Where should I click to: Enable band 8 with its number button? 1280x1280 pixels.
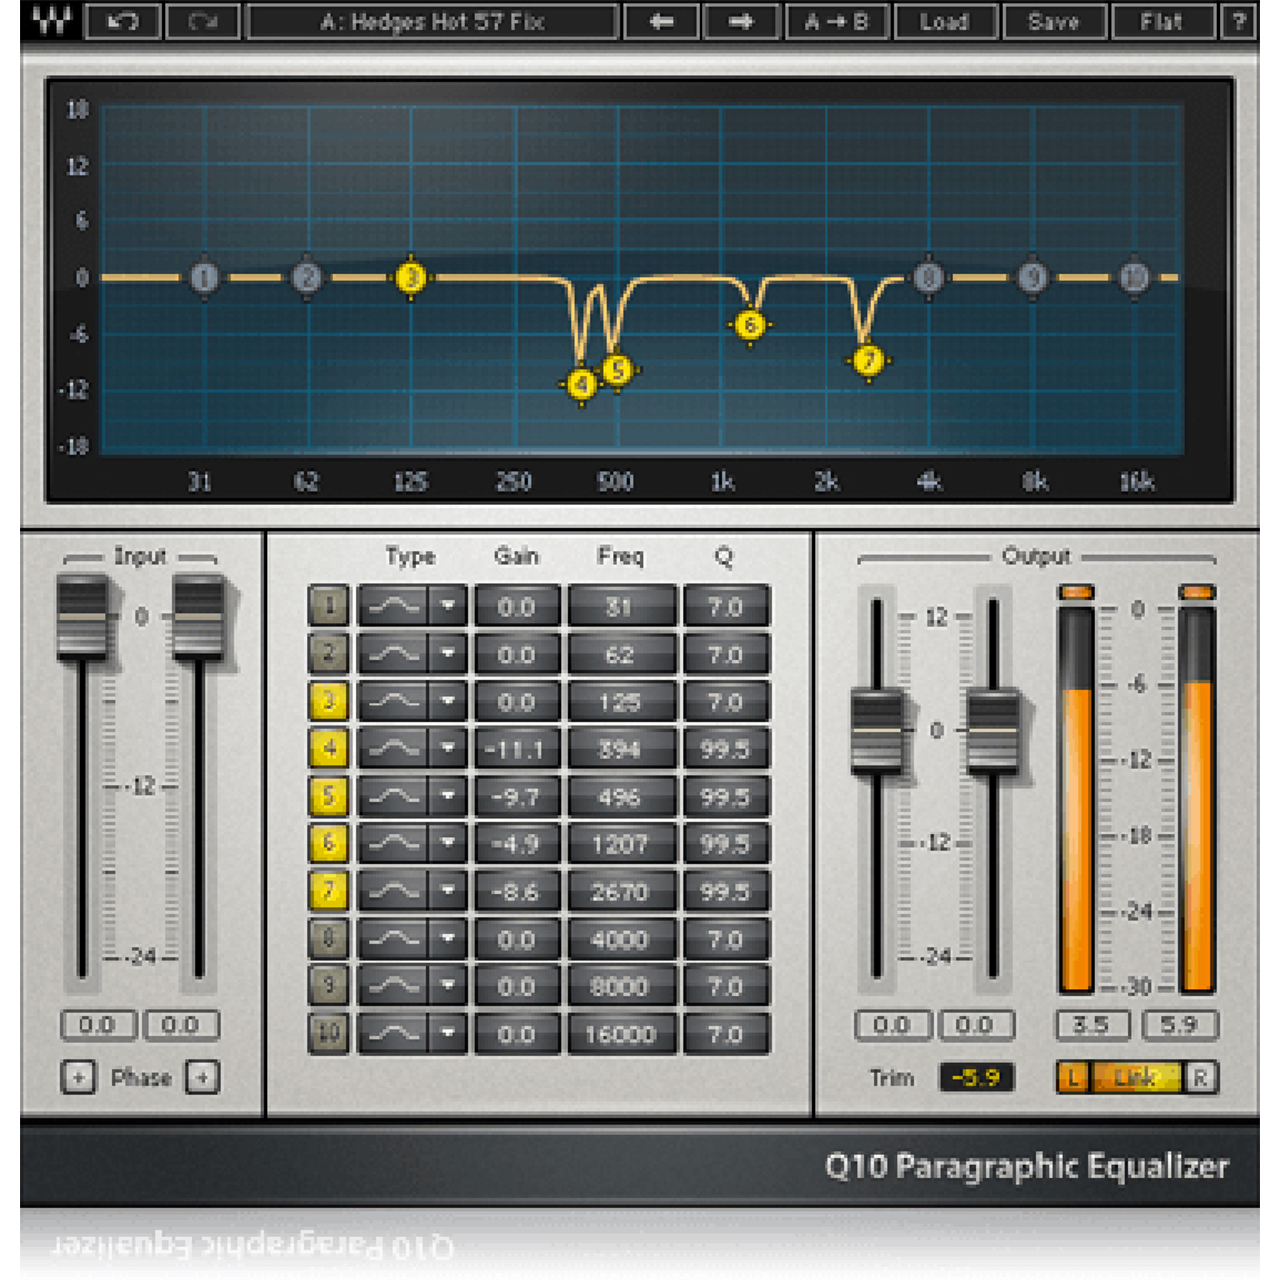328,938
